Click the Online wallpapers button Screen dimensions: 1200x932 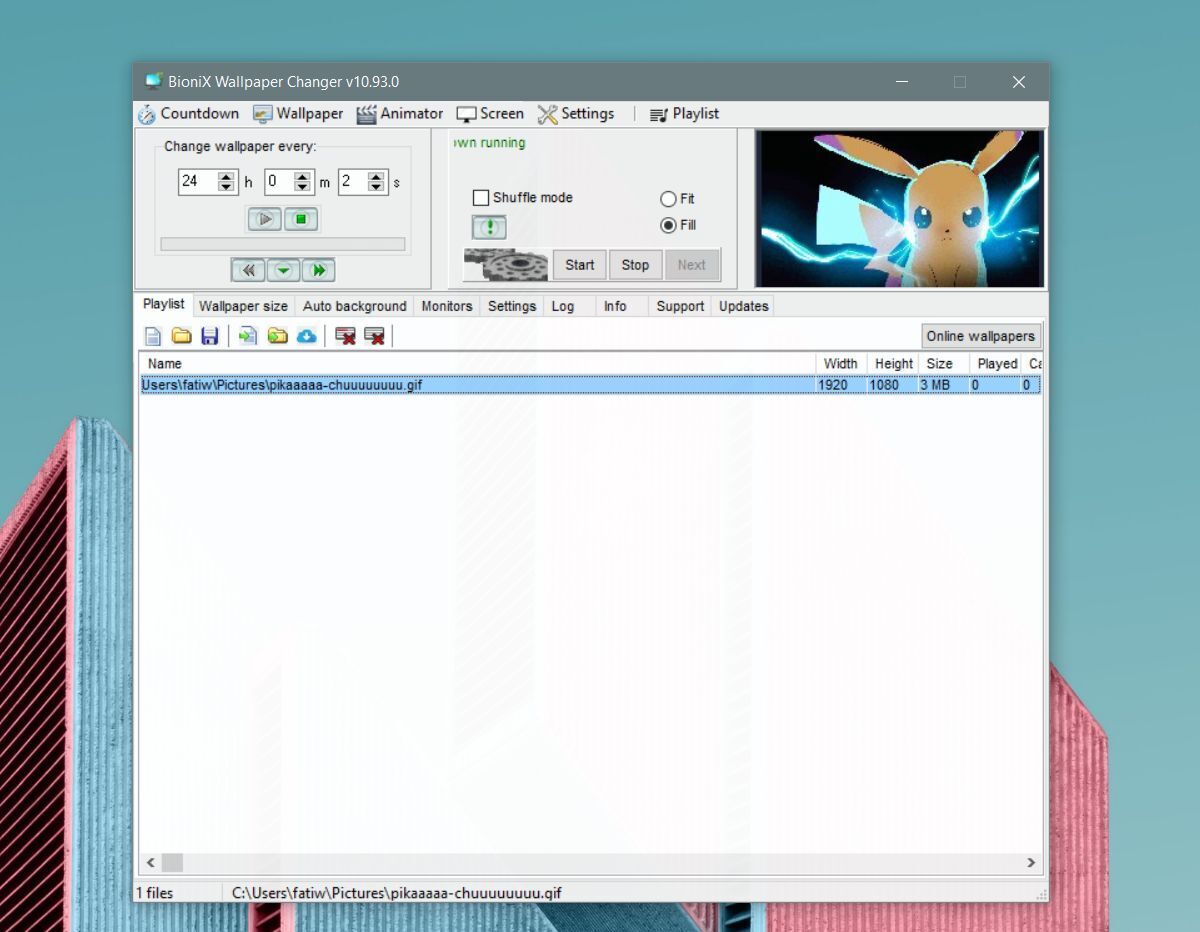pos(980,336)
